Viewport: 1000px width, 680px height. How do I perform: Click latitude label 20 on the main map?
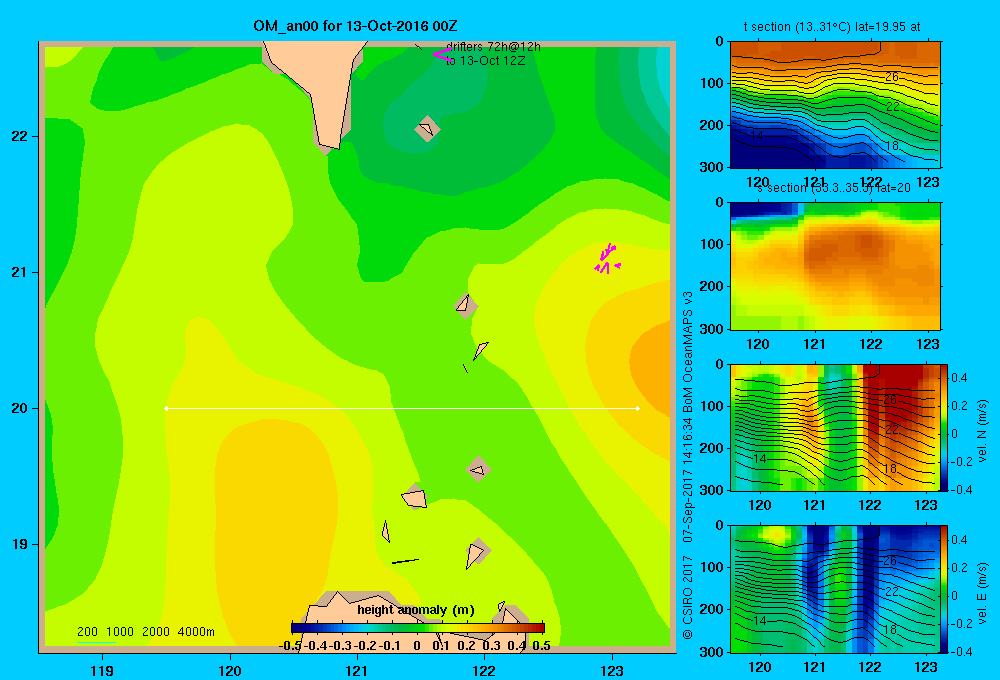20,408
